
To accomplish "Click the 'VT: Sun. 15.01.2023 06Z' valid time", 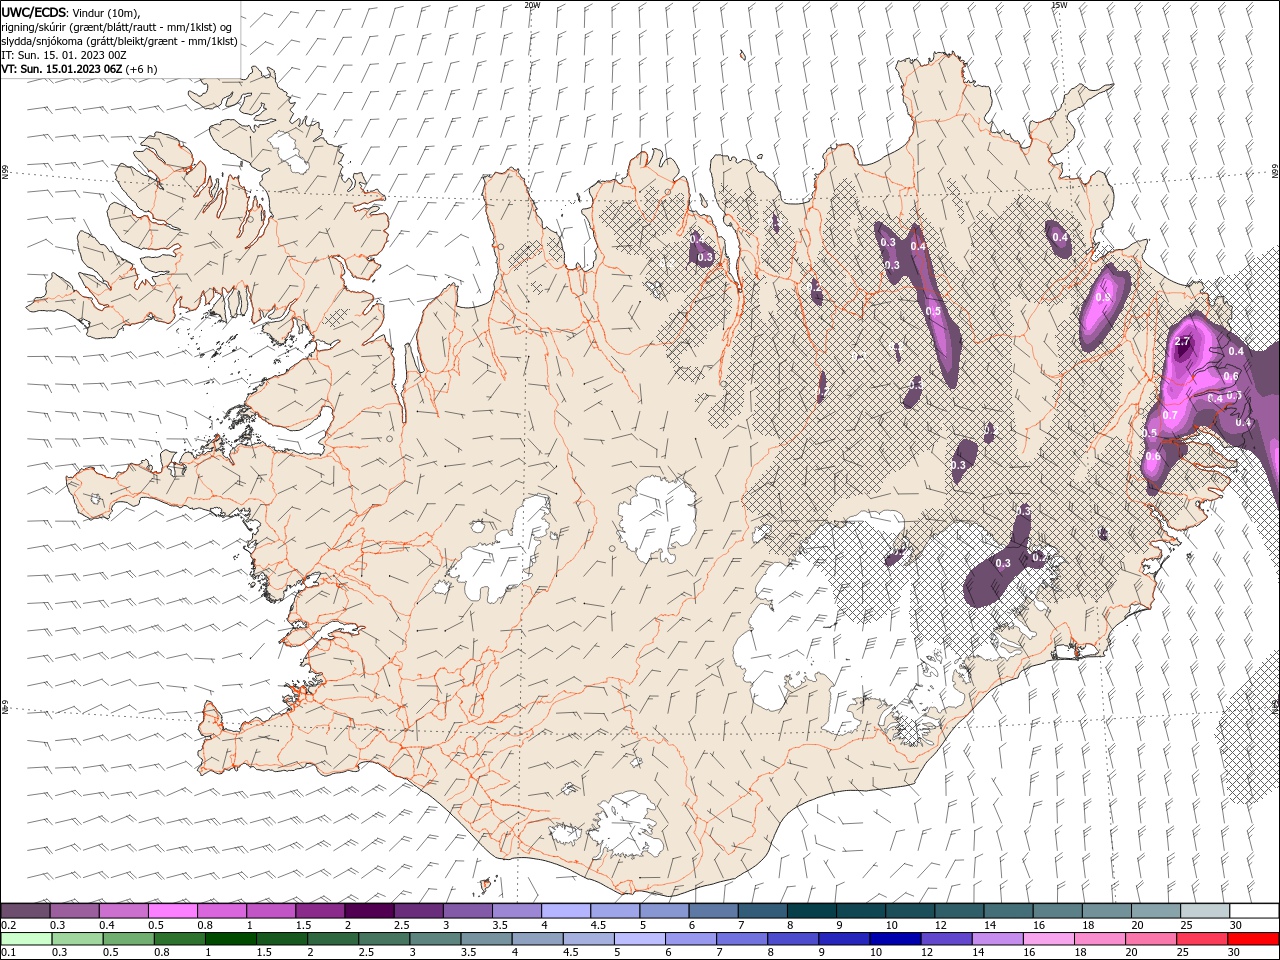I will pyautogui.click(x=62, y=69).
